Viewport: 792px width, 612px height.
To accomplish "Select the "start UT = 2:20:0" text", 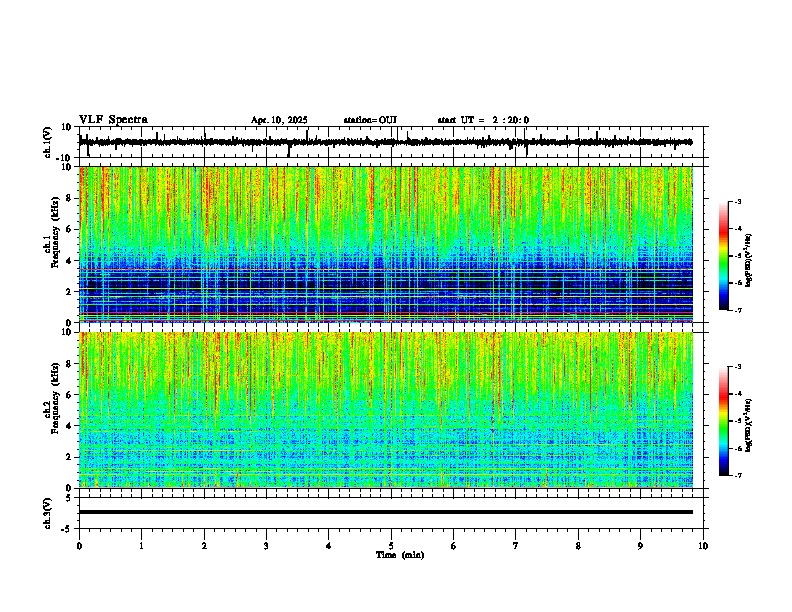I will point(483,120).
